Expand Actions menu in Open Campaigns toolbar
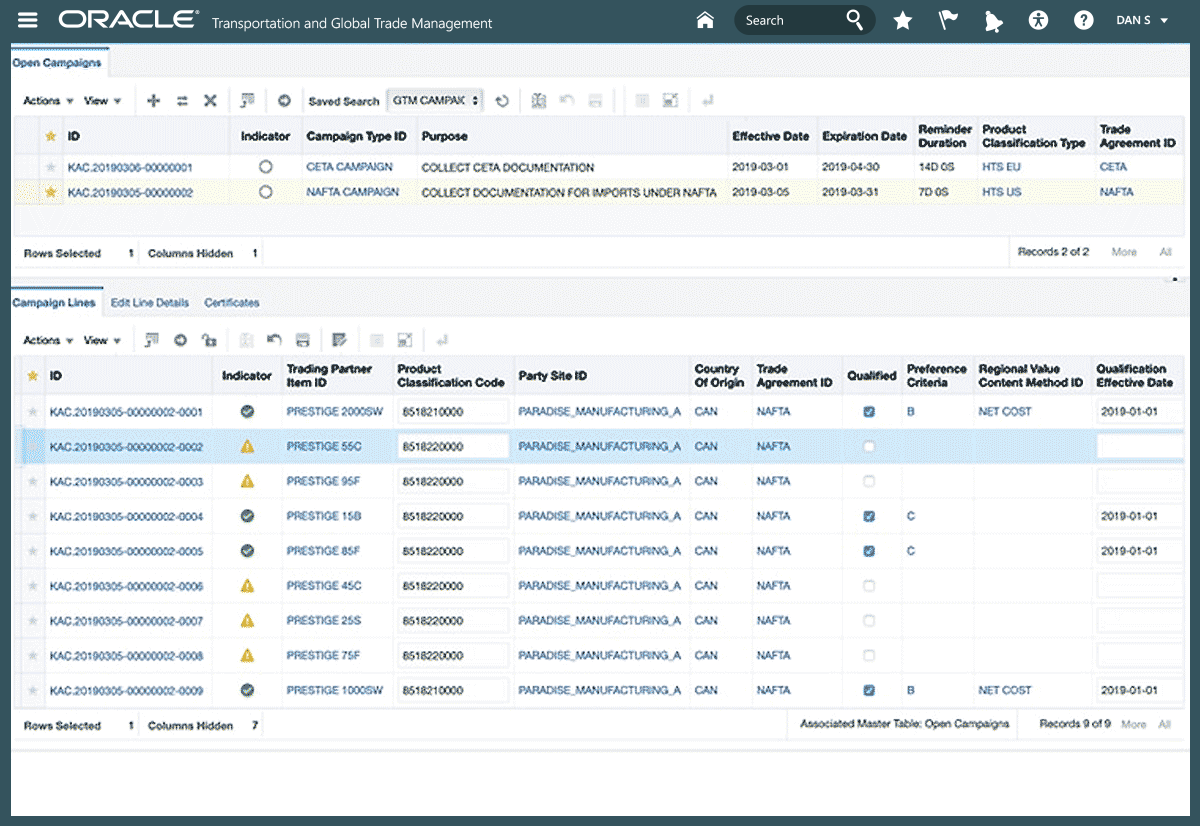The height and width of the screenshot is (826, 1200). tap(47, 101)
